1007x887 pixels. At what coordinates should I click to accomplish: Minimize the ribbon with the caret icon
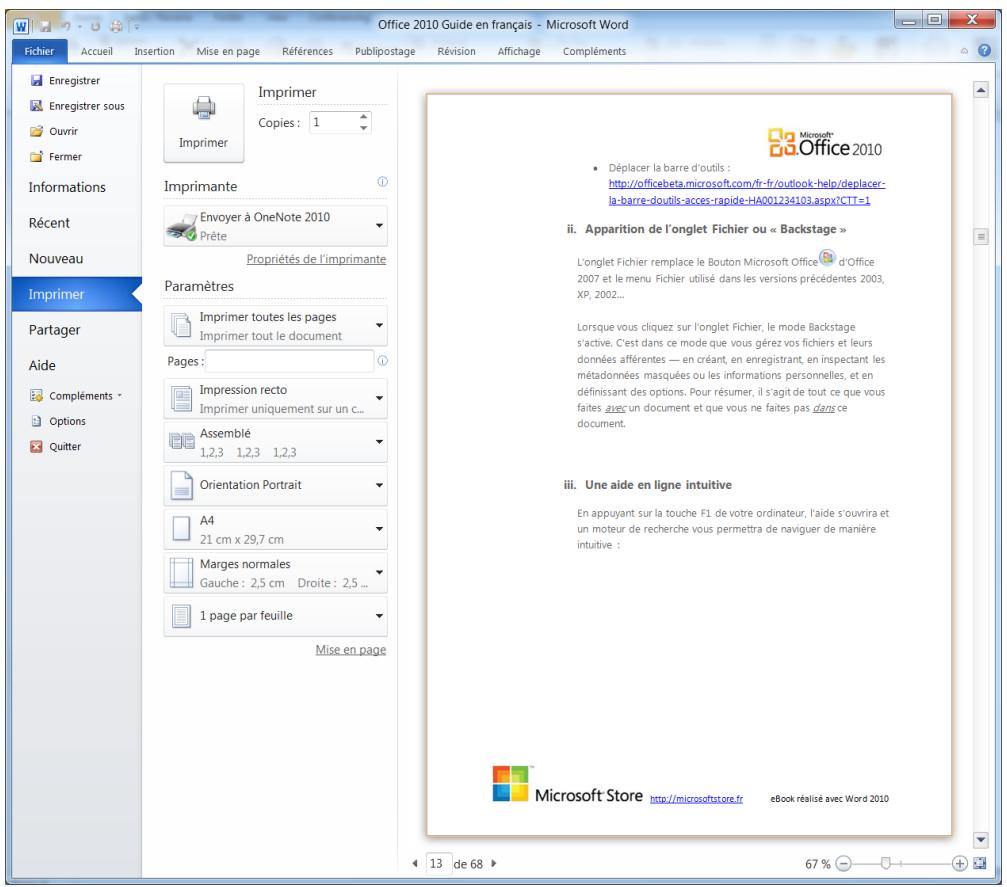tap(964, 51)
